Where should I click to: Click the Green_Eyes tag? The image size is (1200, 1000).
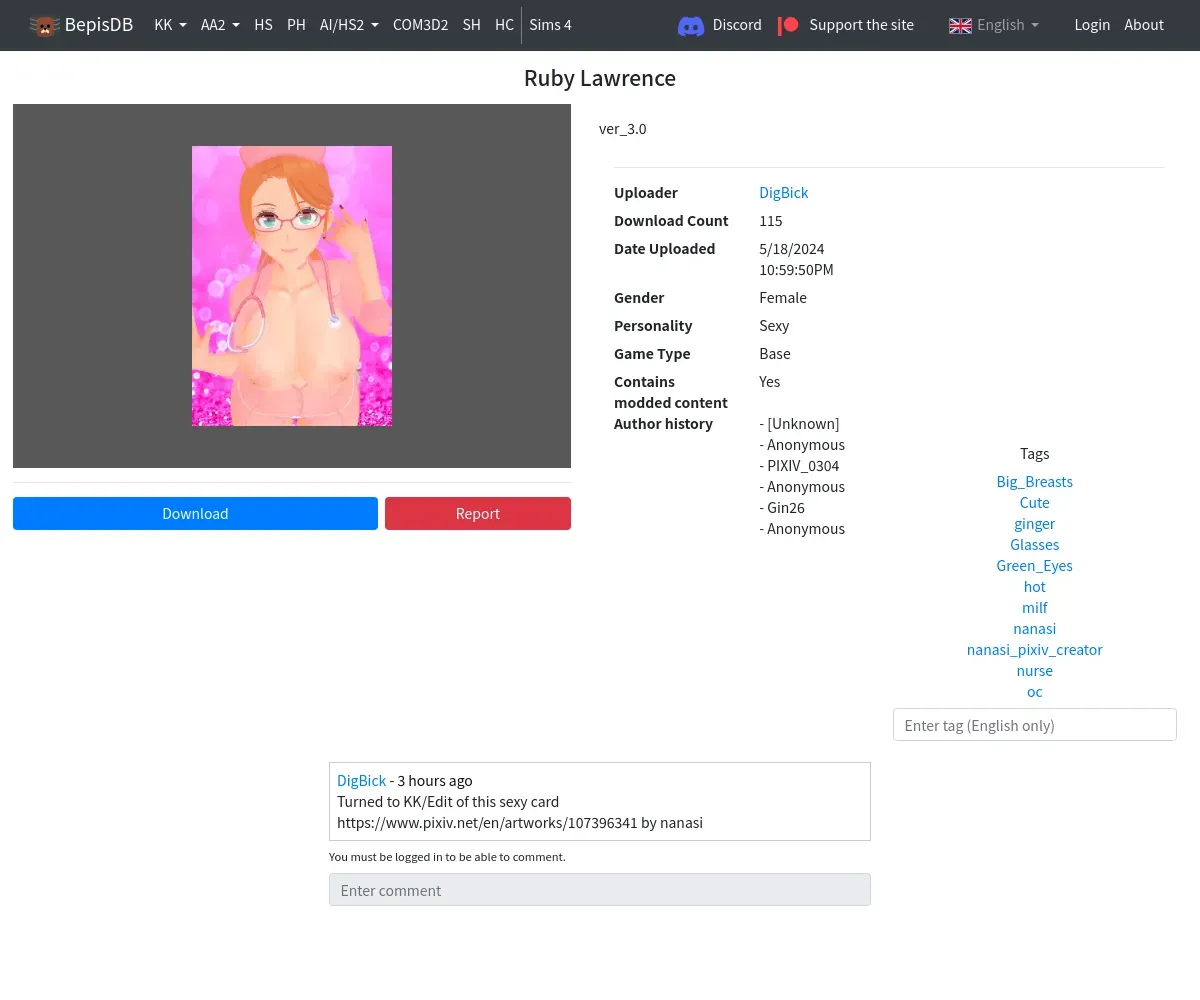click(1034, 565)
